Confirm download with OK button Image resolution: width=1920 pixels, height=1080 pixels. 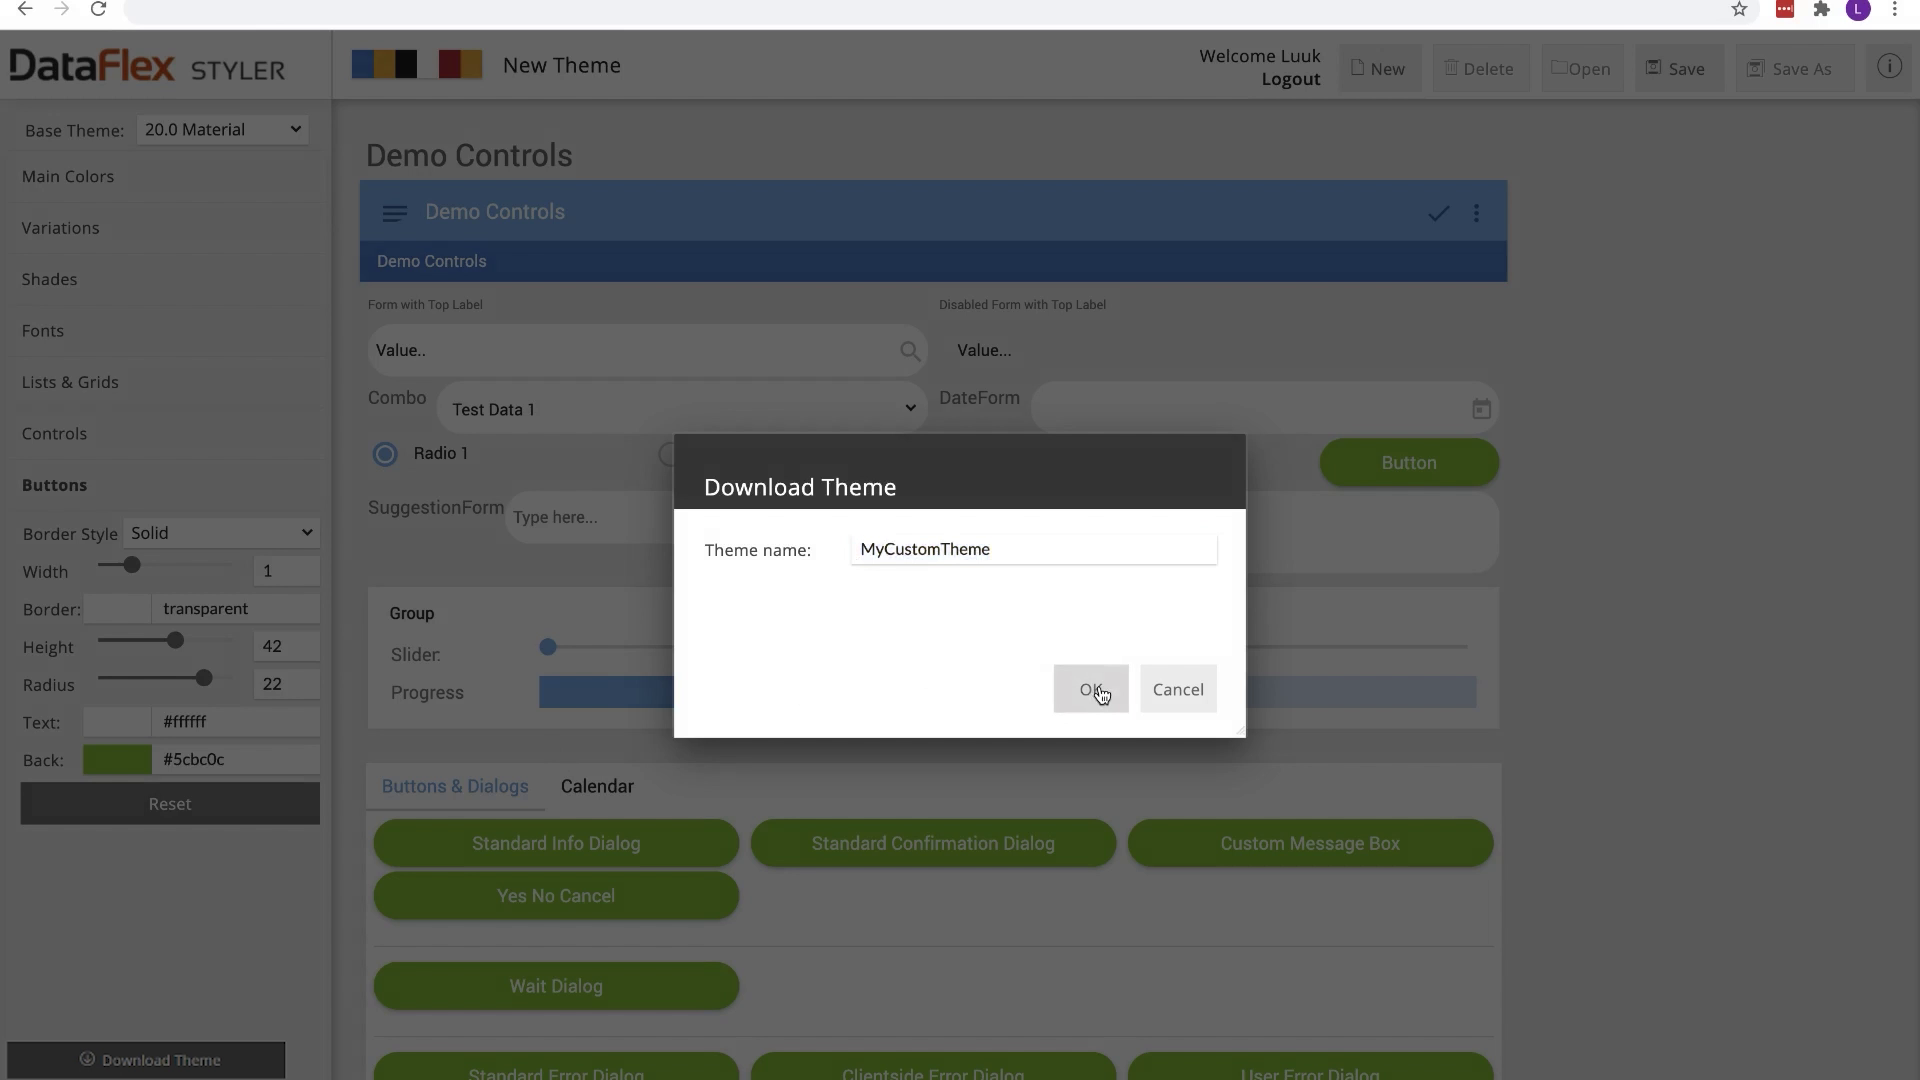point(1090,689)
